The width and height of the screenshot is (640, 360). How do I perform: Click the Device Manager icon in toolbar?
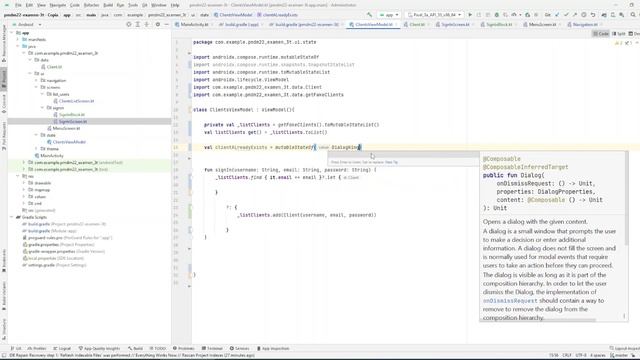(613, 15)
